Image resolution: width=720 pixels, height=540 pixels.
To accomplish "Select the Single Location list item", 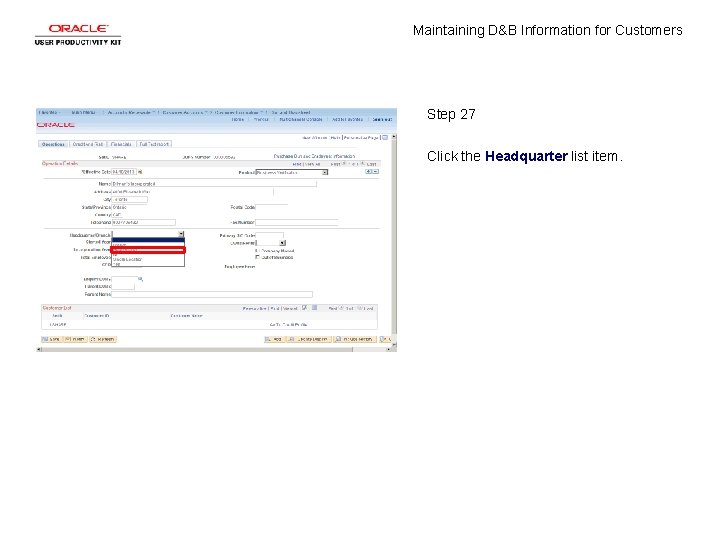I will point(148,259).
